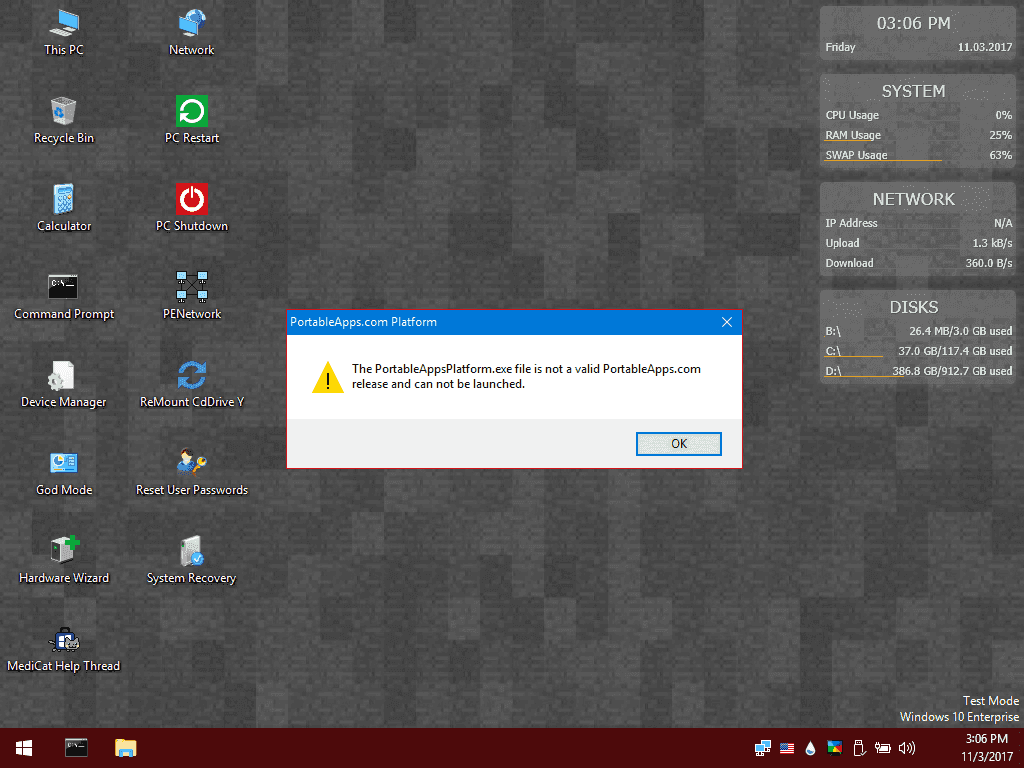Screen dimensions: 1024x768
Task: Select the System Recovery desktop icon
Action: pyautogui.click(x=191, y=560)
